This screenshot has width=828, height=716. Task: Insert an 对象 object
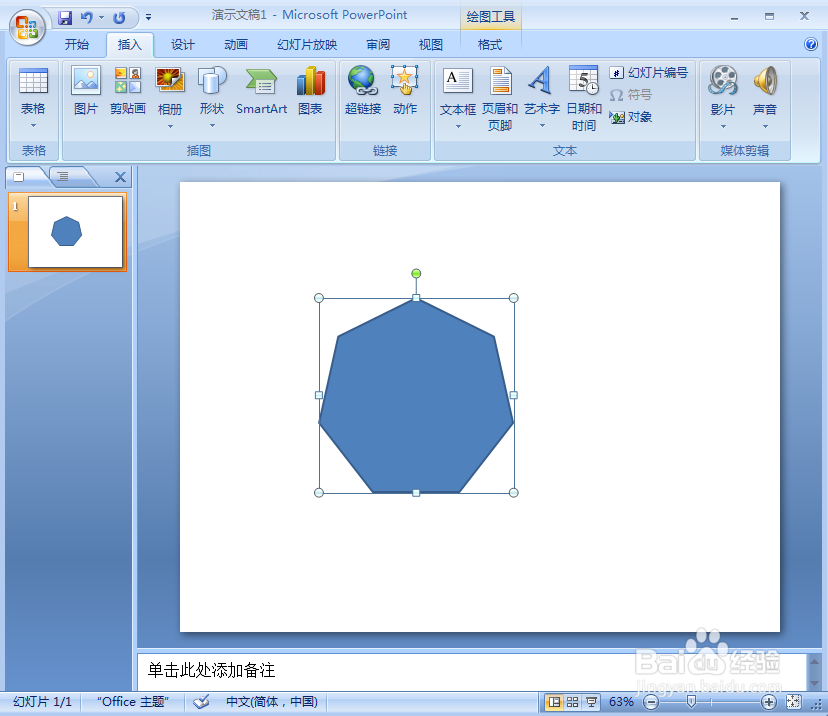[x=631, y=117]
